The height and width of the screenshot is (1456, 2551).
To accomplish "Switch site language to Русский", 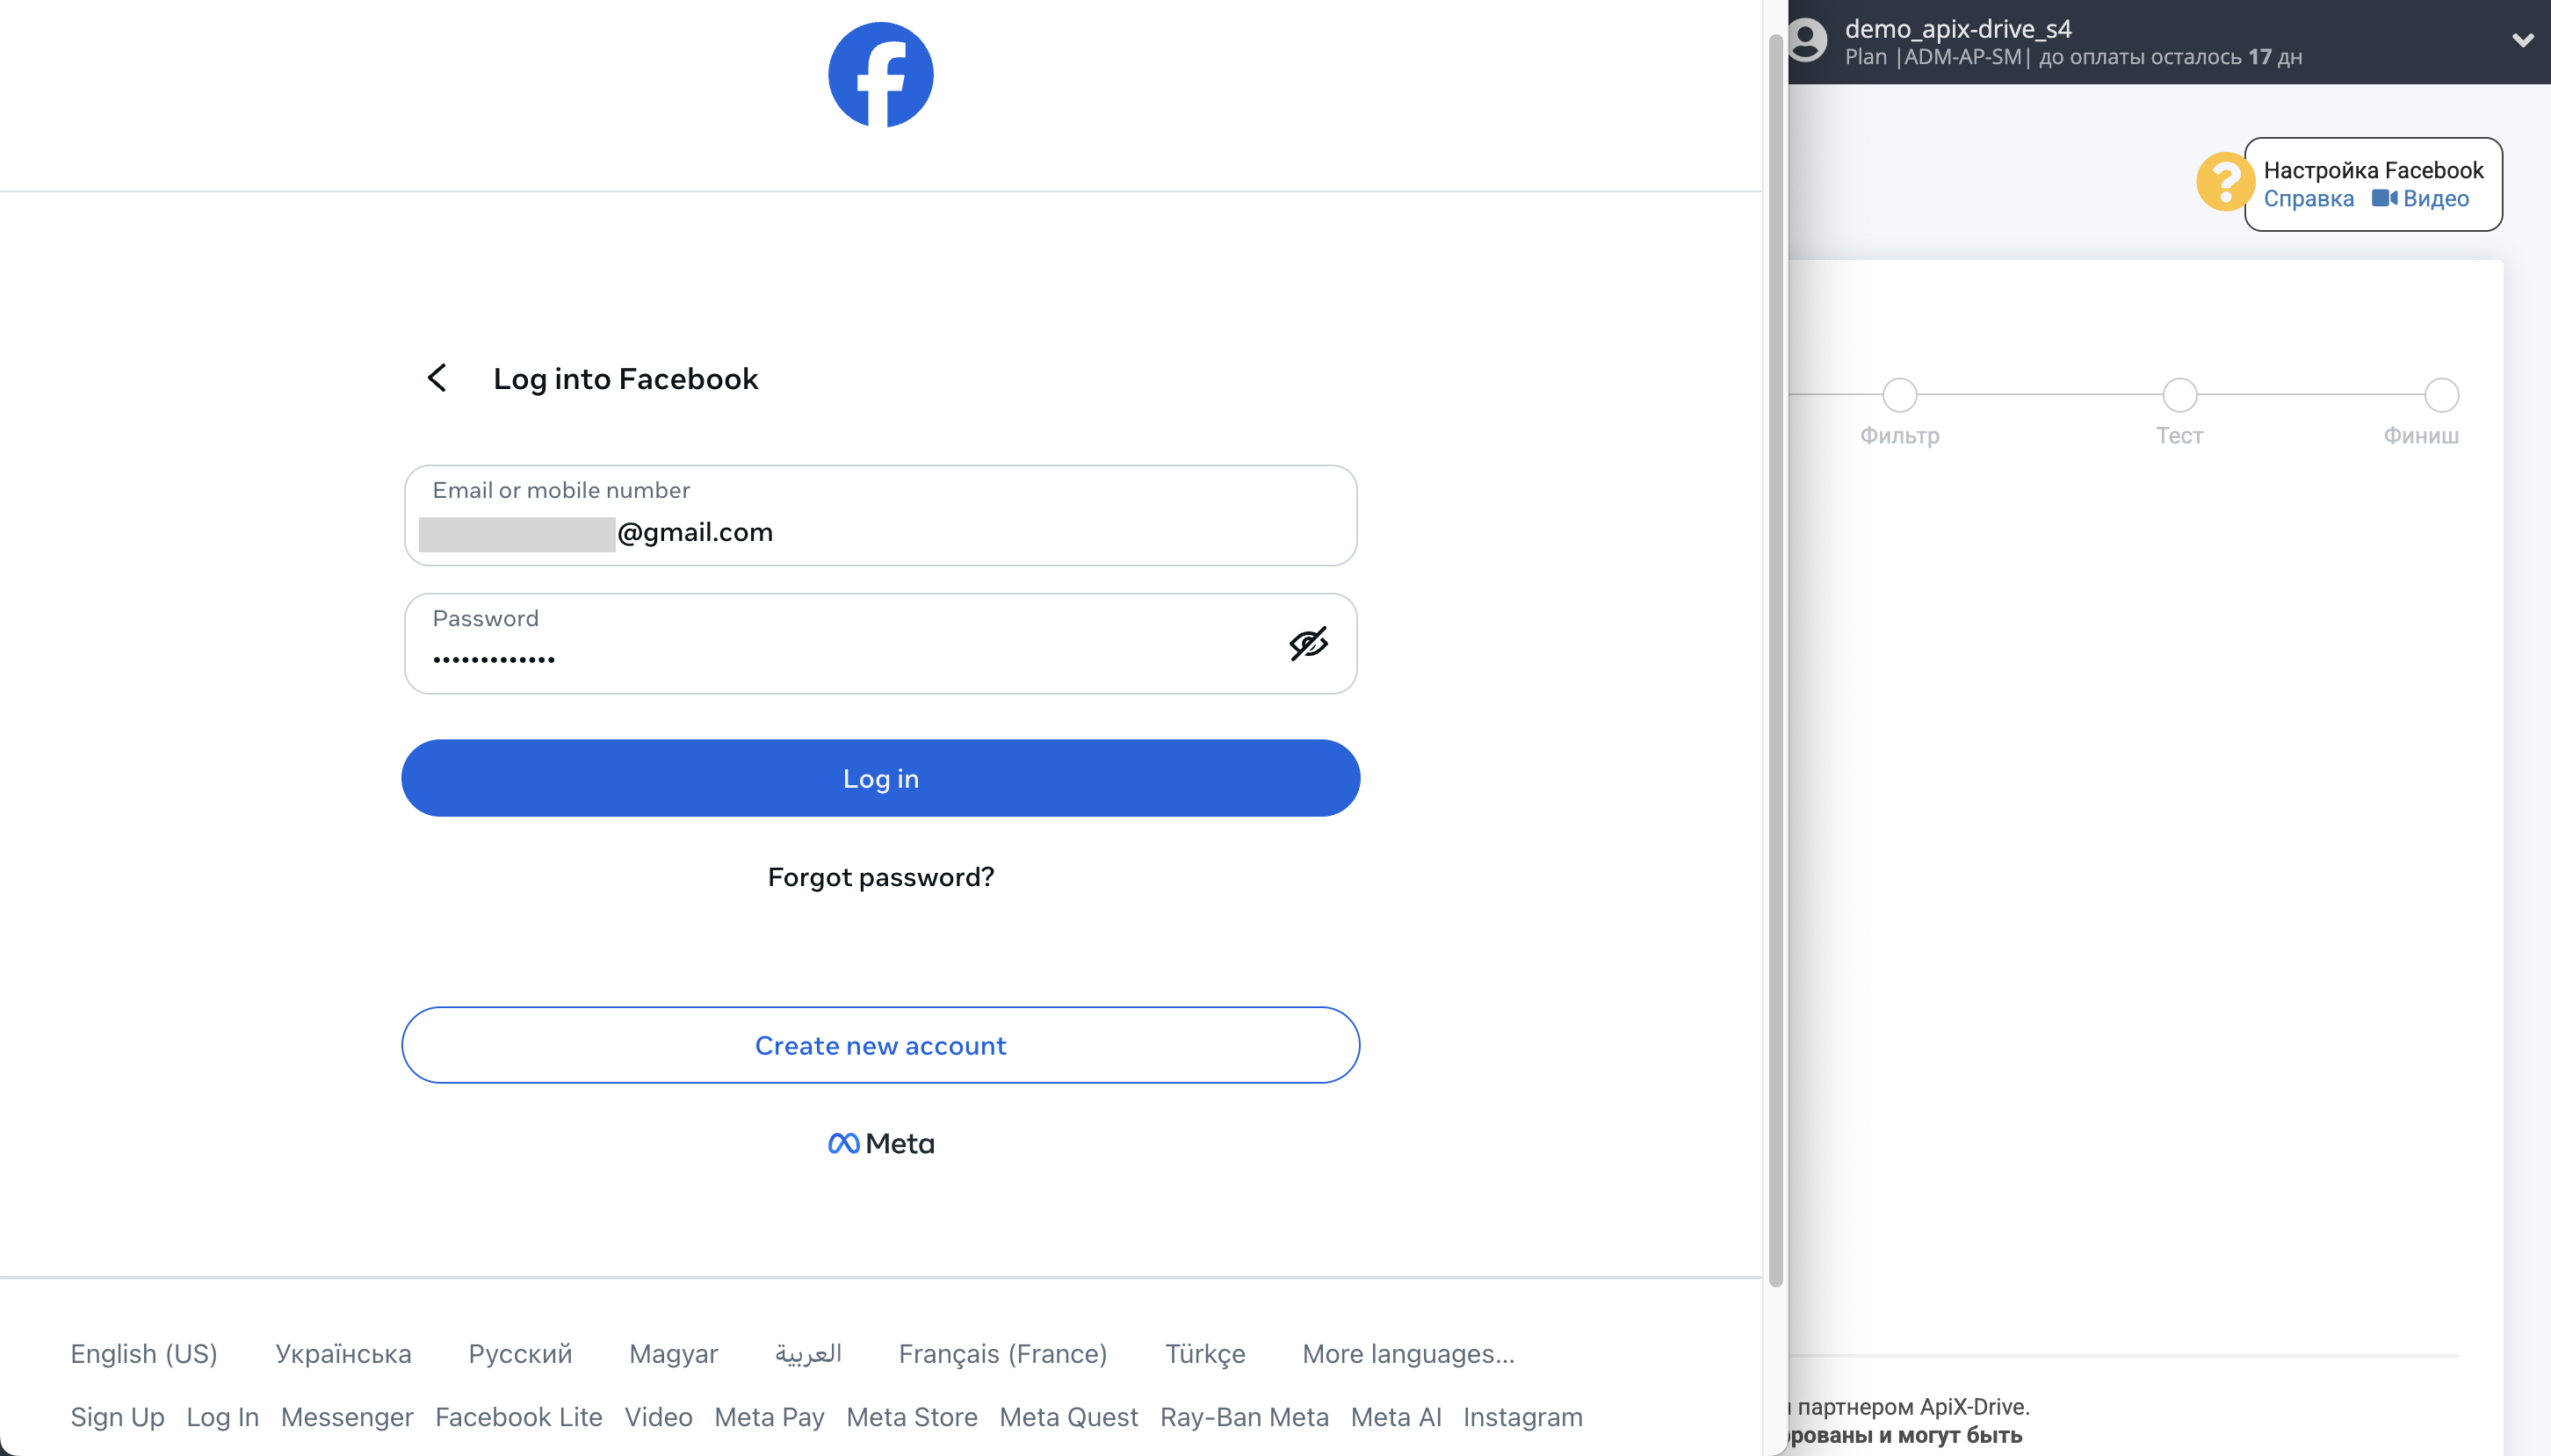I will (519, 1353).
